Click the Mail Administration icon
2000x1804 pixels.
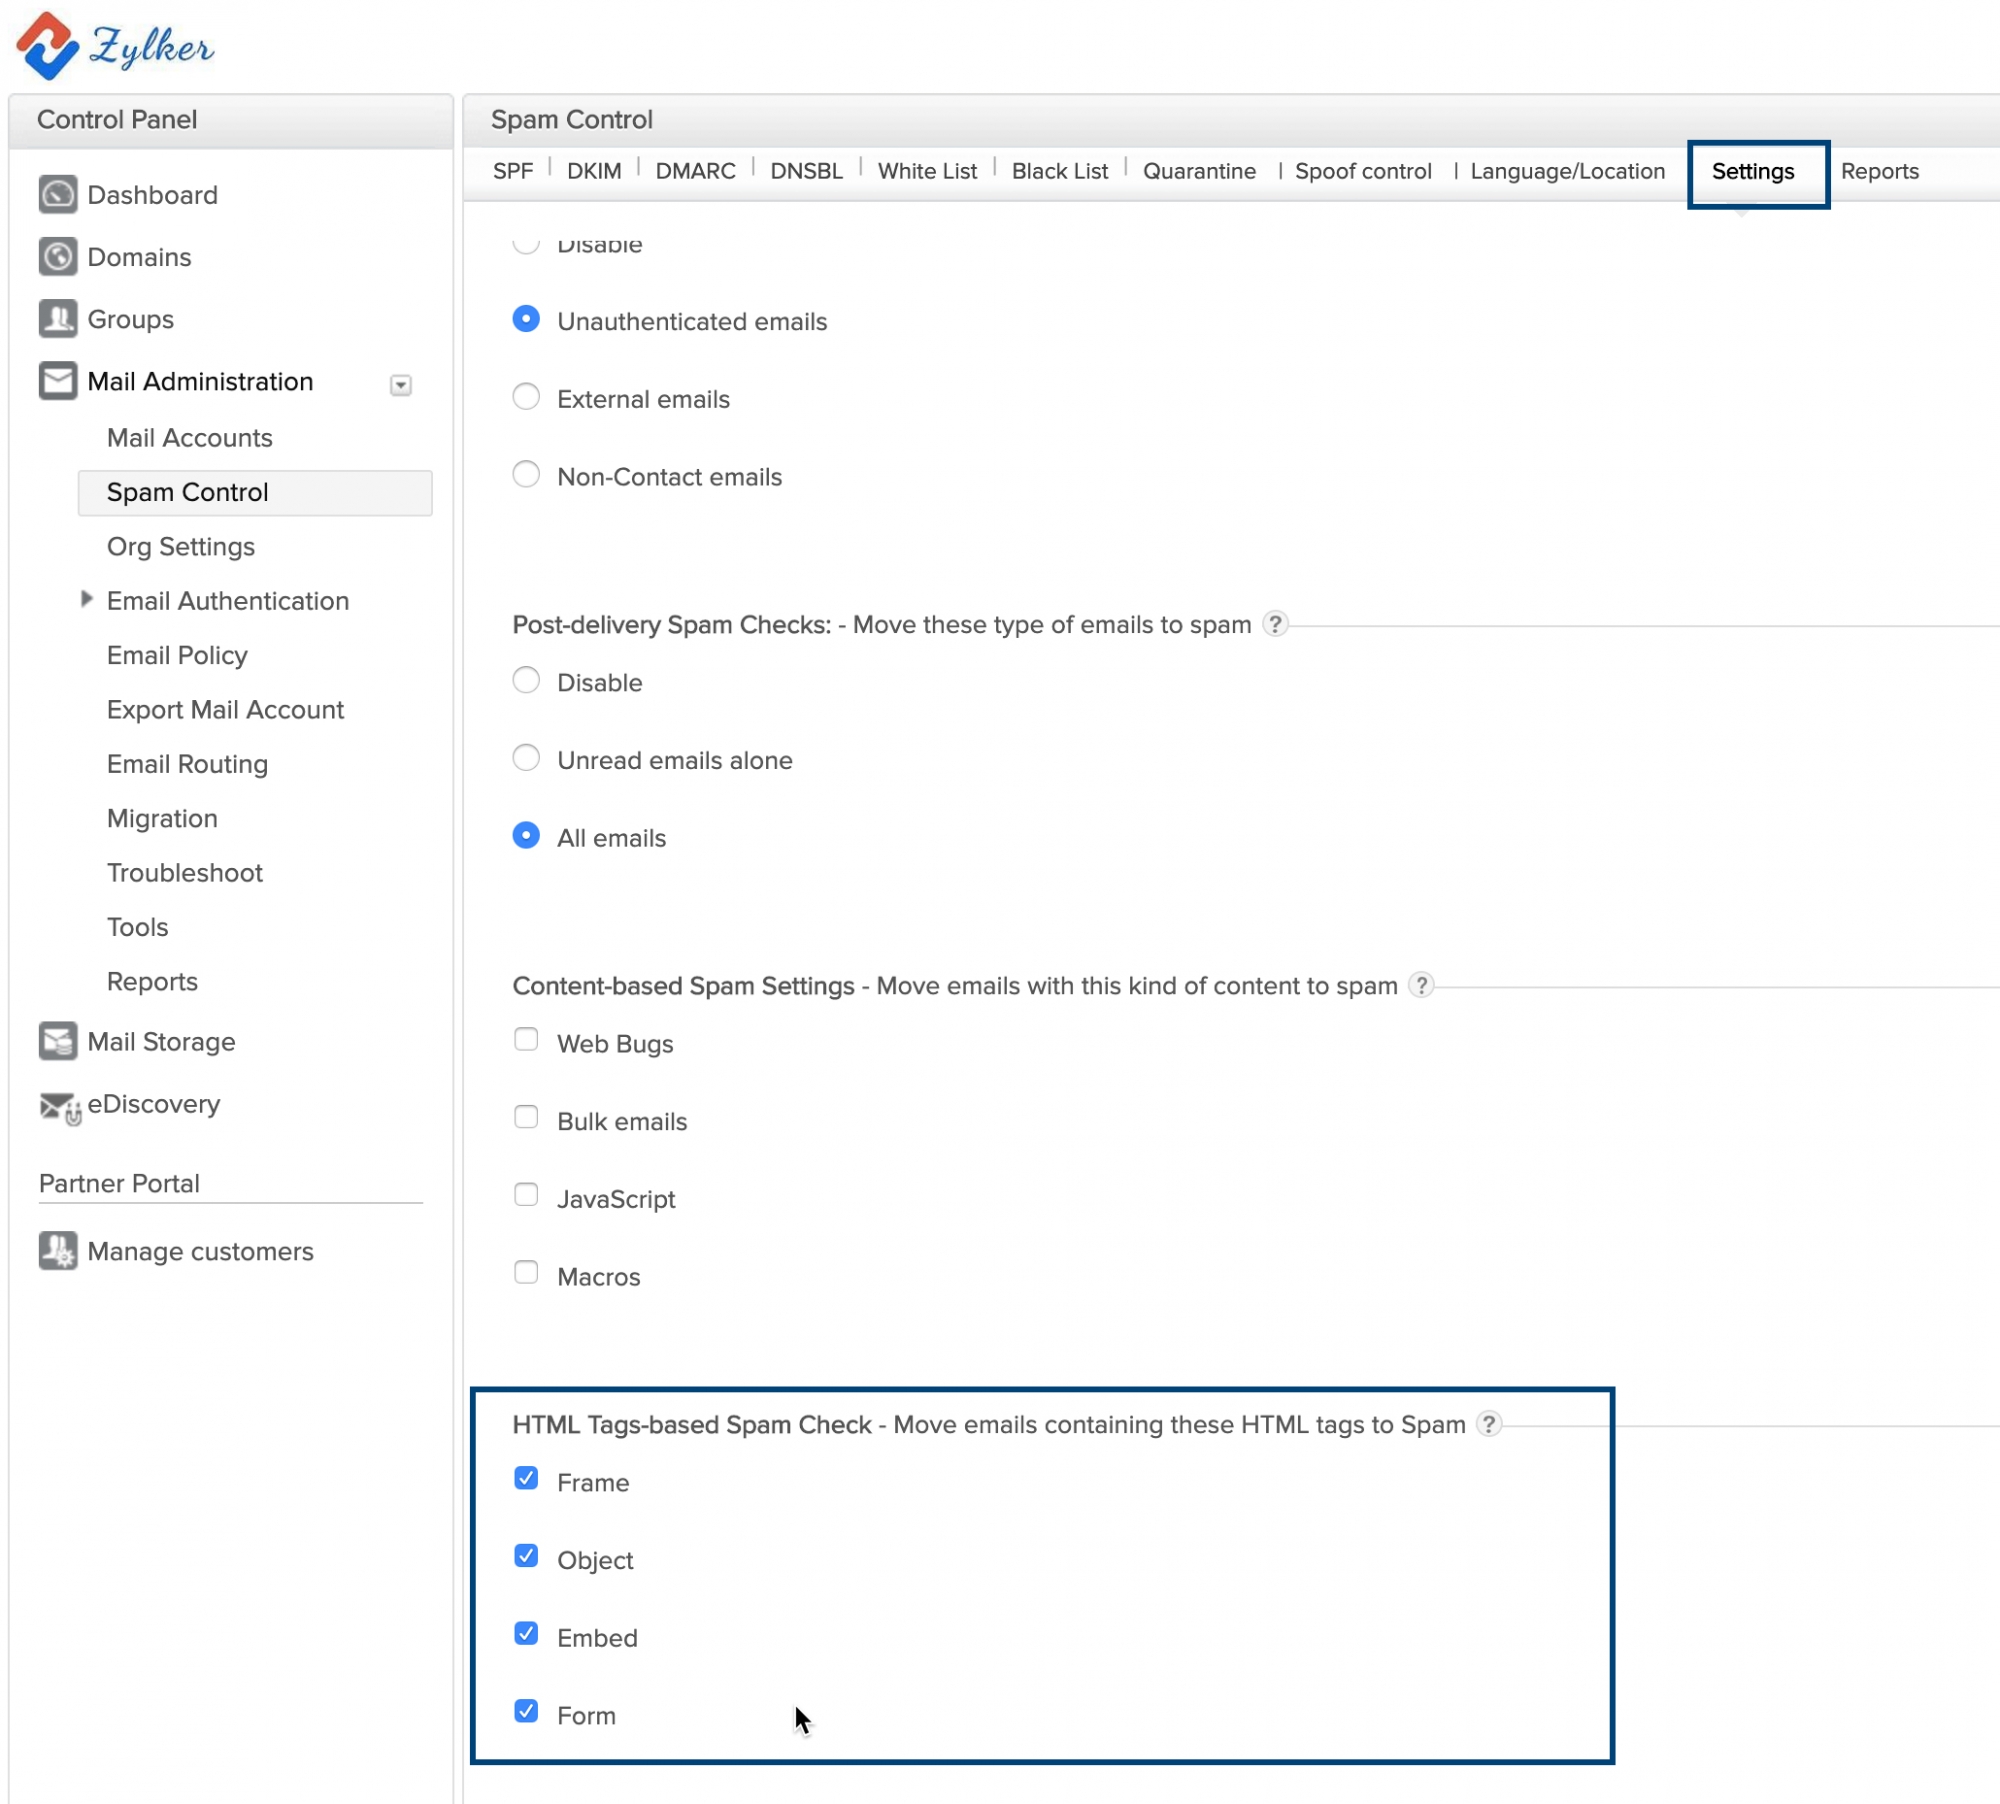[57, 381]
